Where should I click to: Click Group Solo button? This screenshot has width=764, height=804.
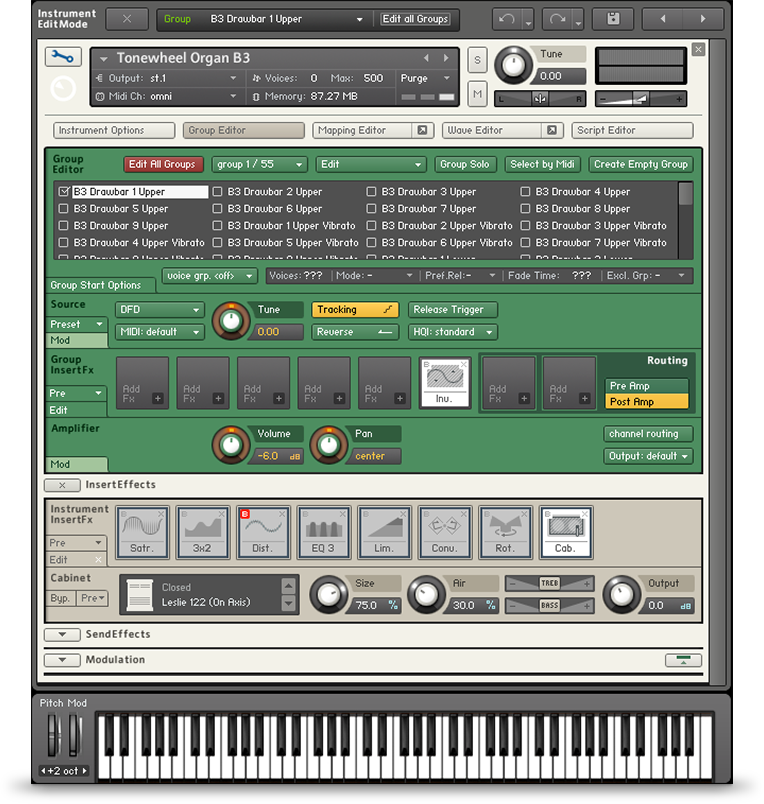click(465, 165)
